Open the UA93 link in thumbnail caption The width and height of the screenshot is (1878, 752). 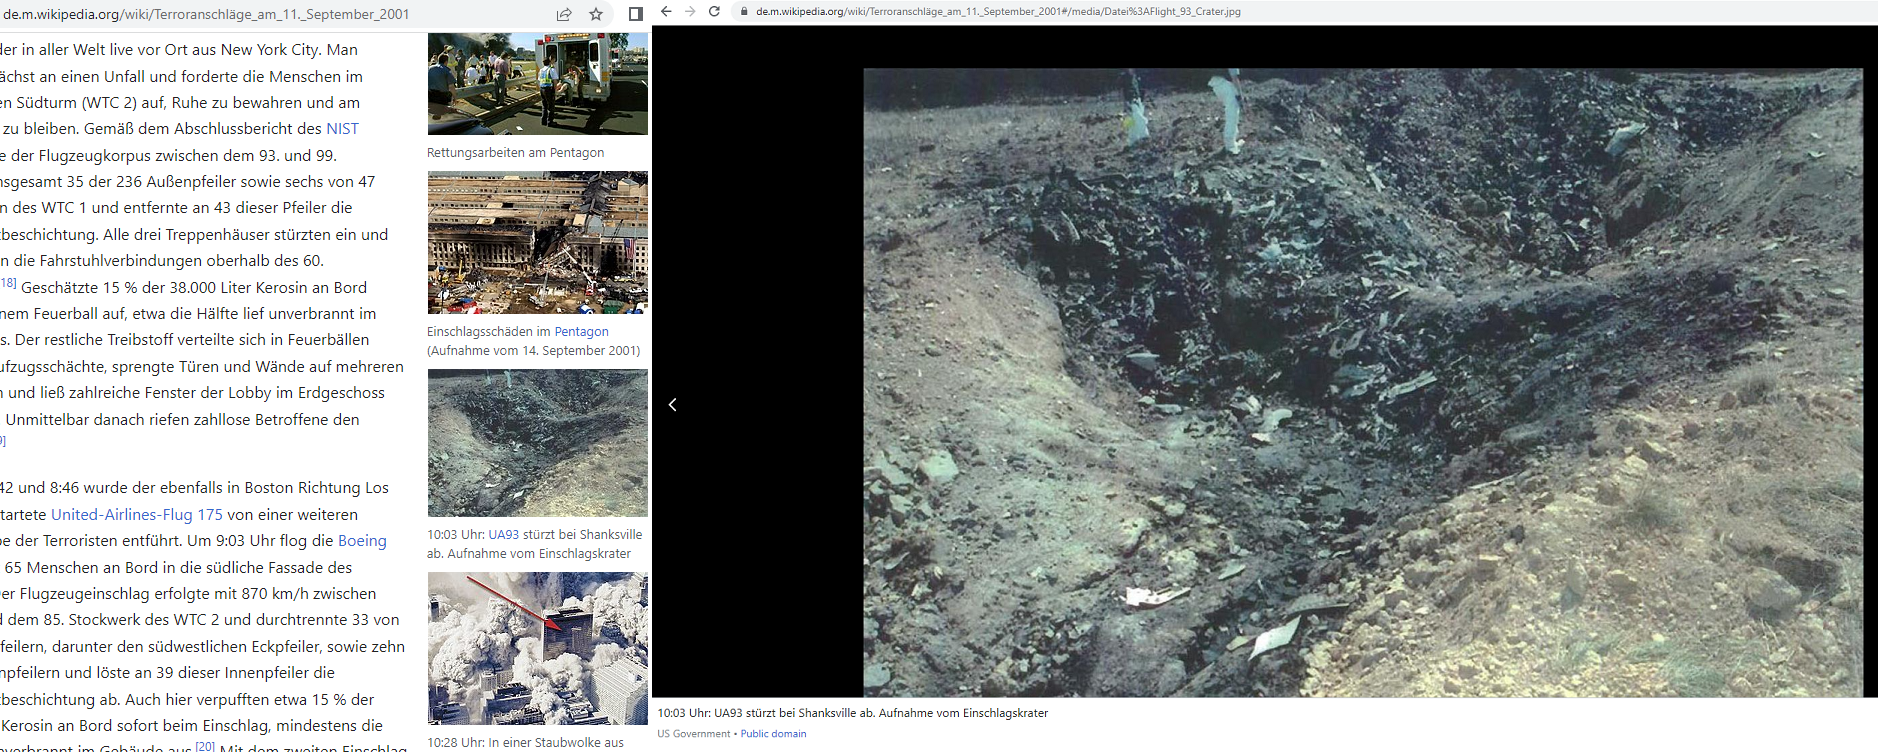point(504,535)
